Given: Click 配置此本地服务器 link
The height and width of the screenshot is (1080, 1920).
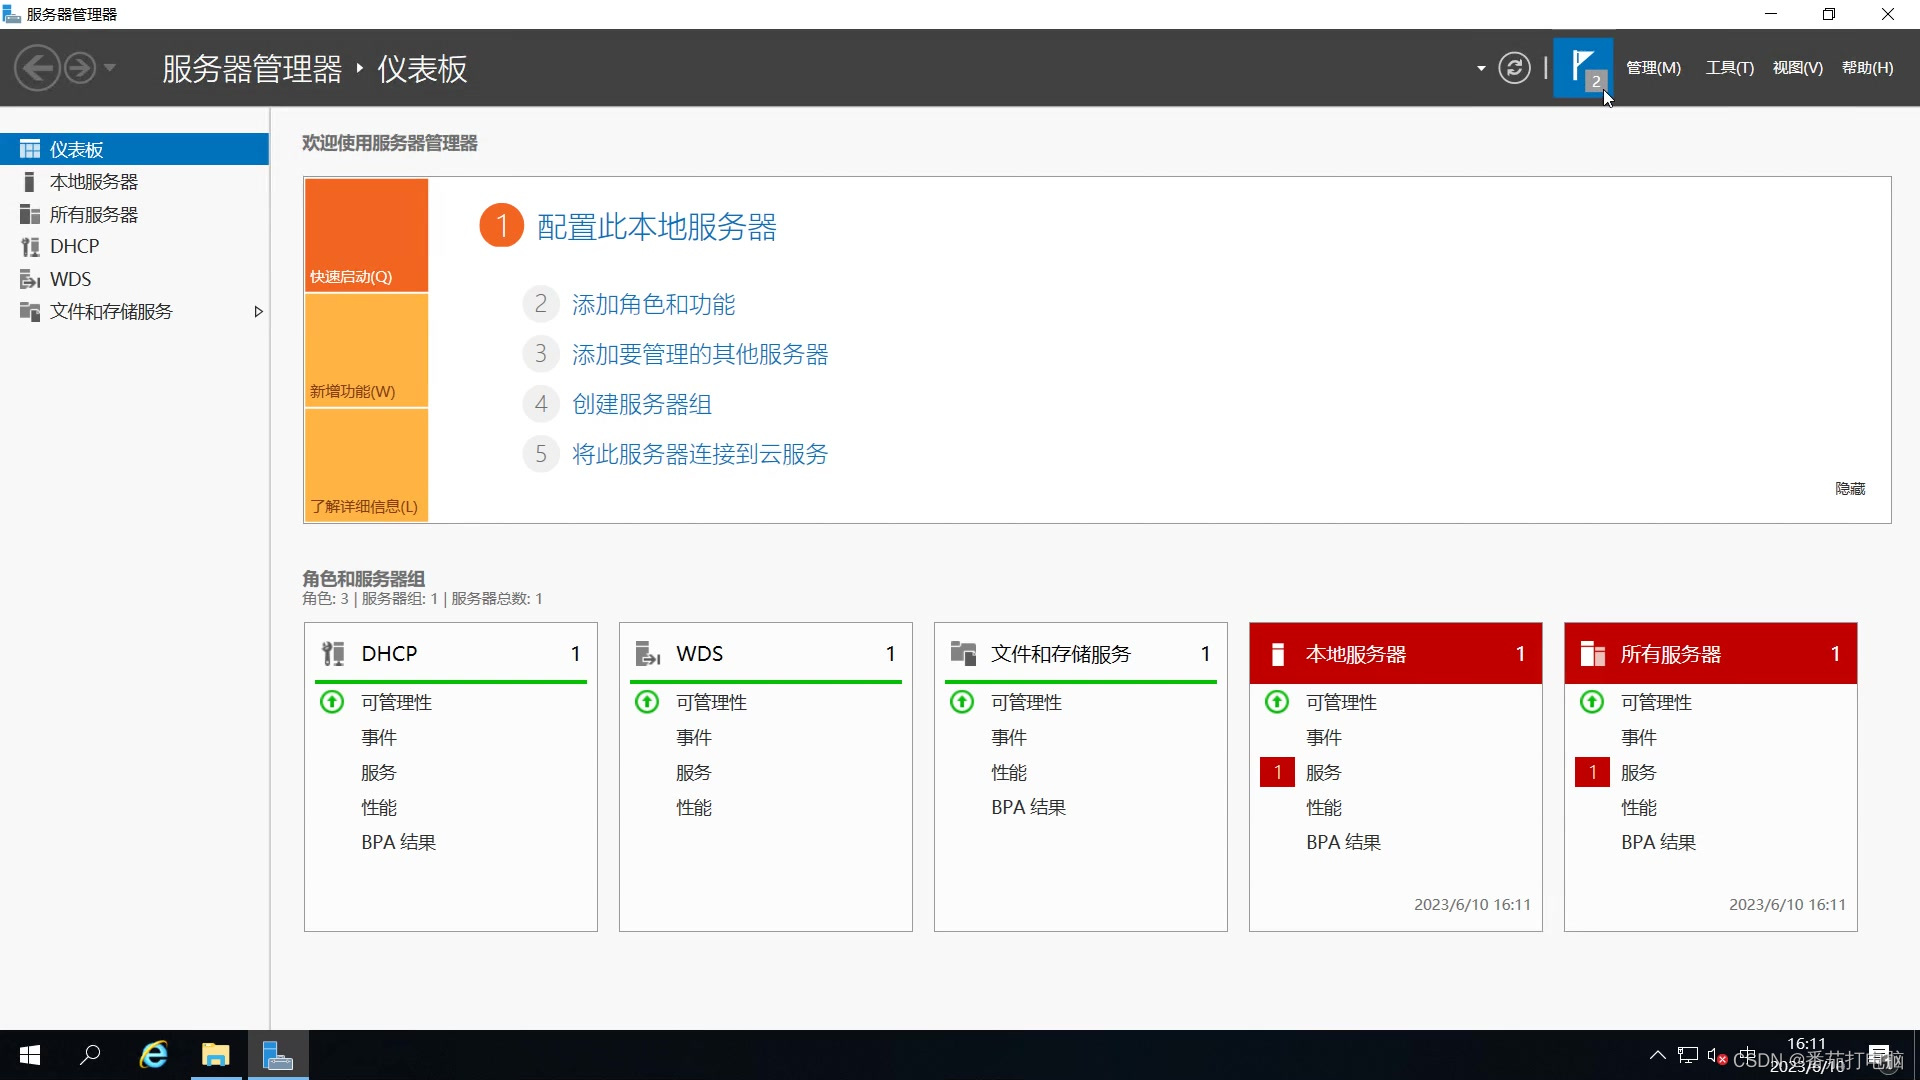Looking at the screenshot, I should [x=656, y=226].
